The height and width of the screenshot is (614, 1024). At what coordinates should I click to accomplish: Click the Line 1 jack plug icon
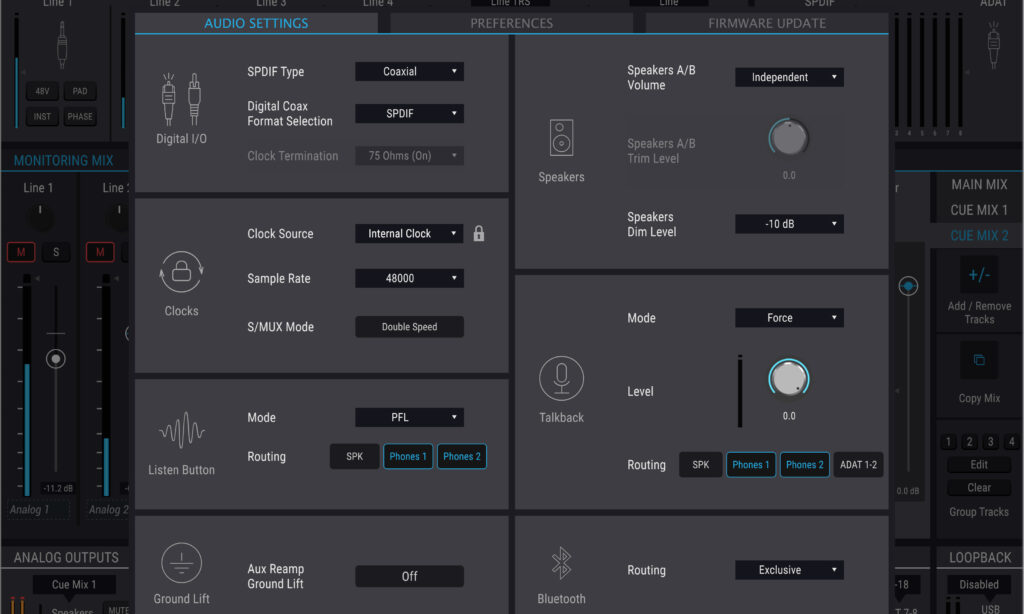click(x=61, y=44)
